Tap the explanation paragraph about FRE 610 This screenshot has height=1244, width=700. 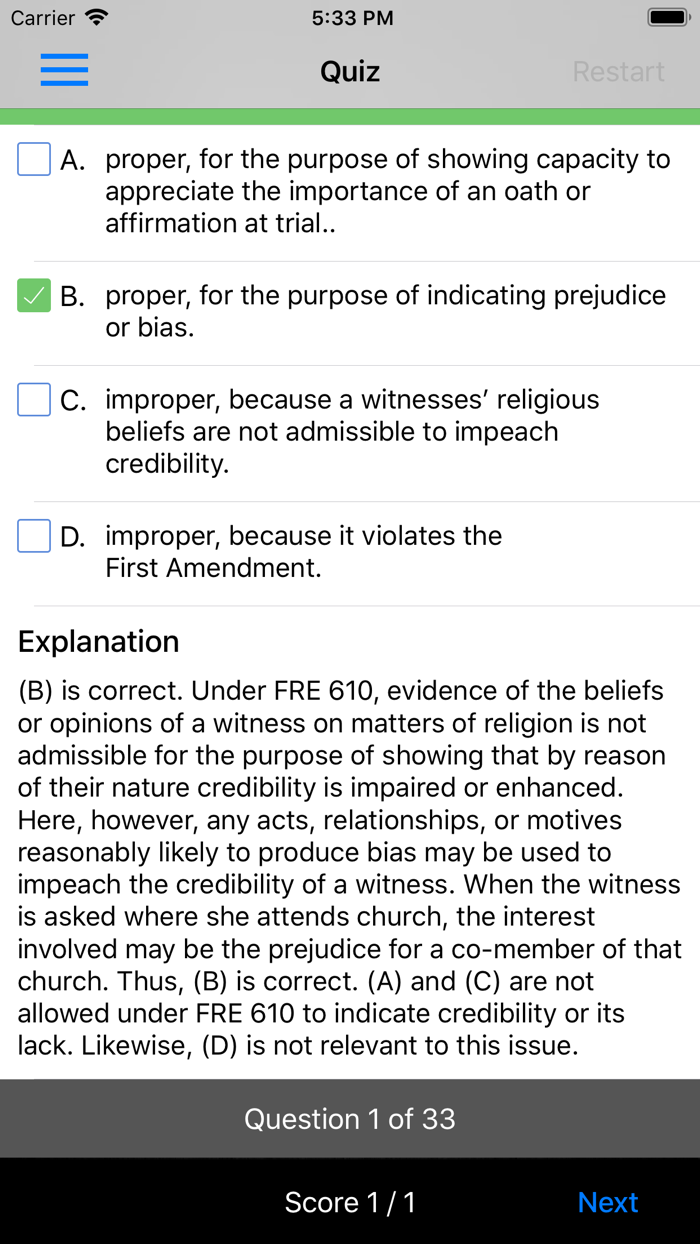(349, 867)
